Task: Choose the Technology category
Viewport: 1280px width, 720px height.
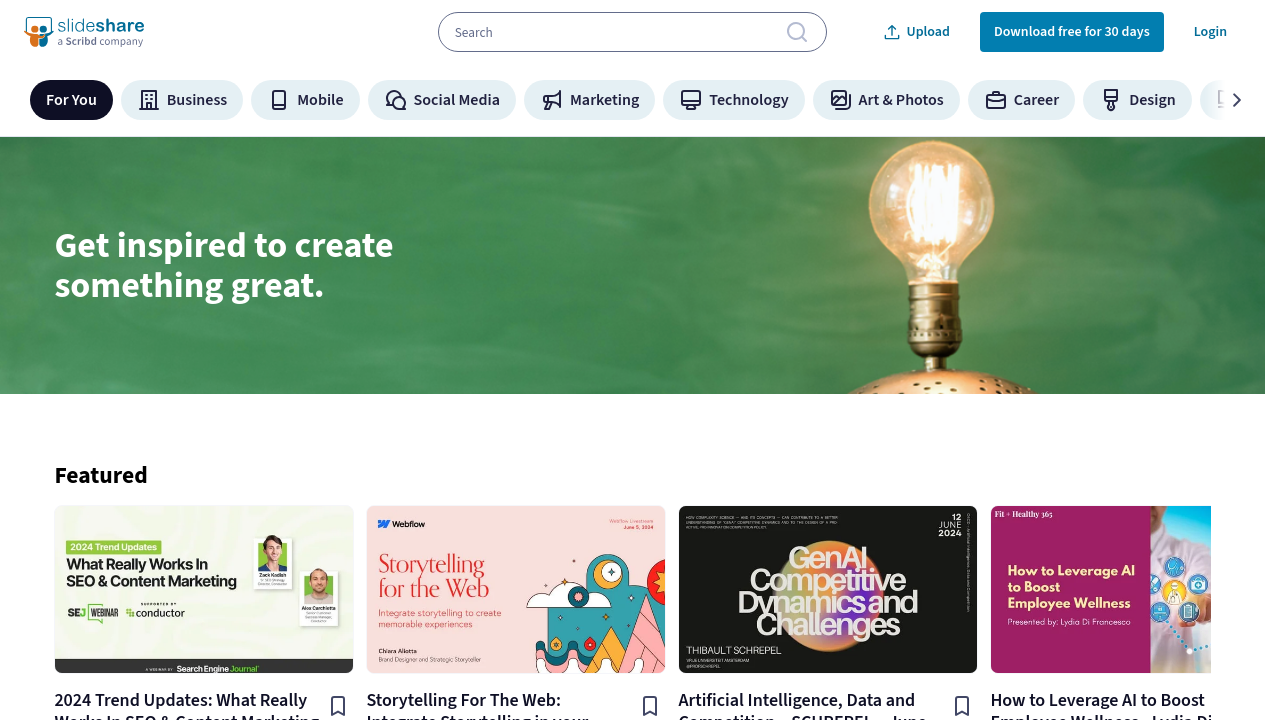Action: (x=734, y=100)
